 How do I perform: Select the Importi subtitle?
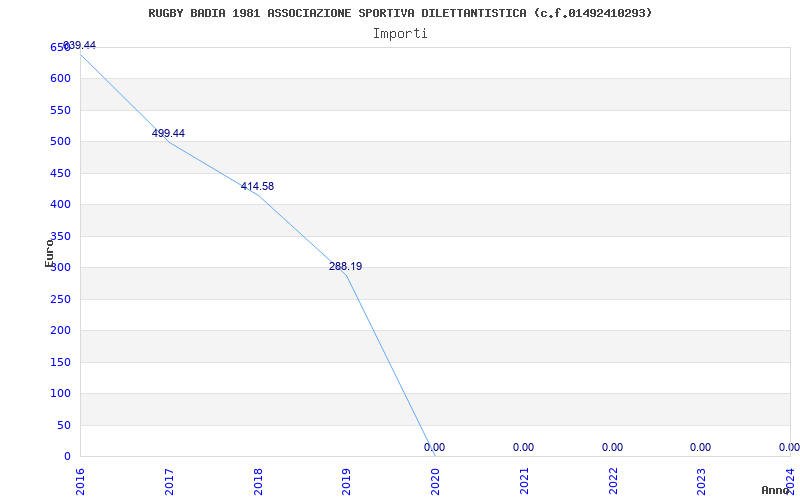pos(400,34)
